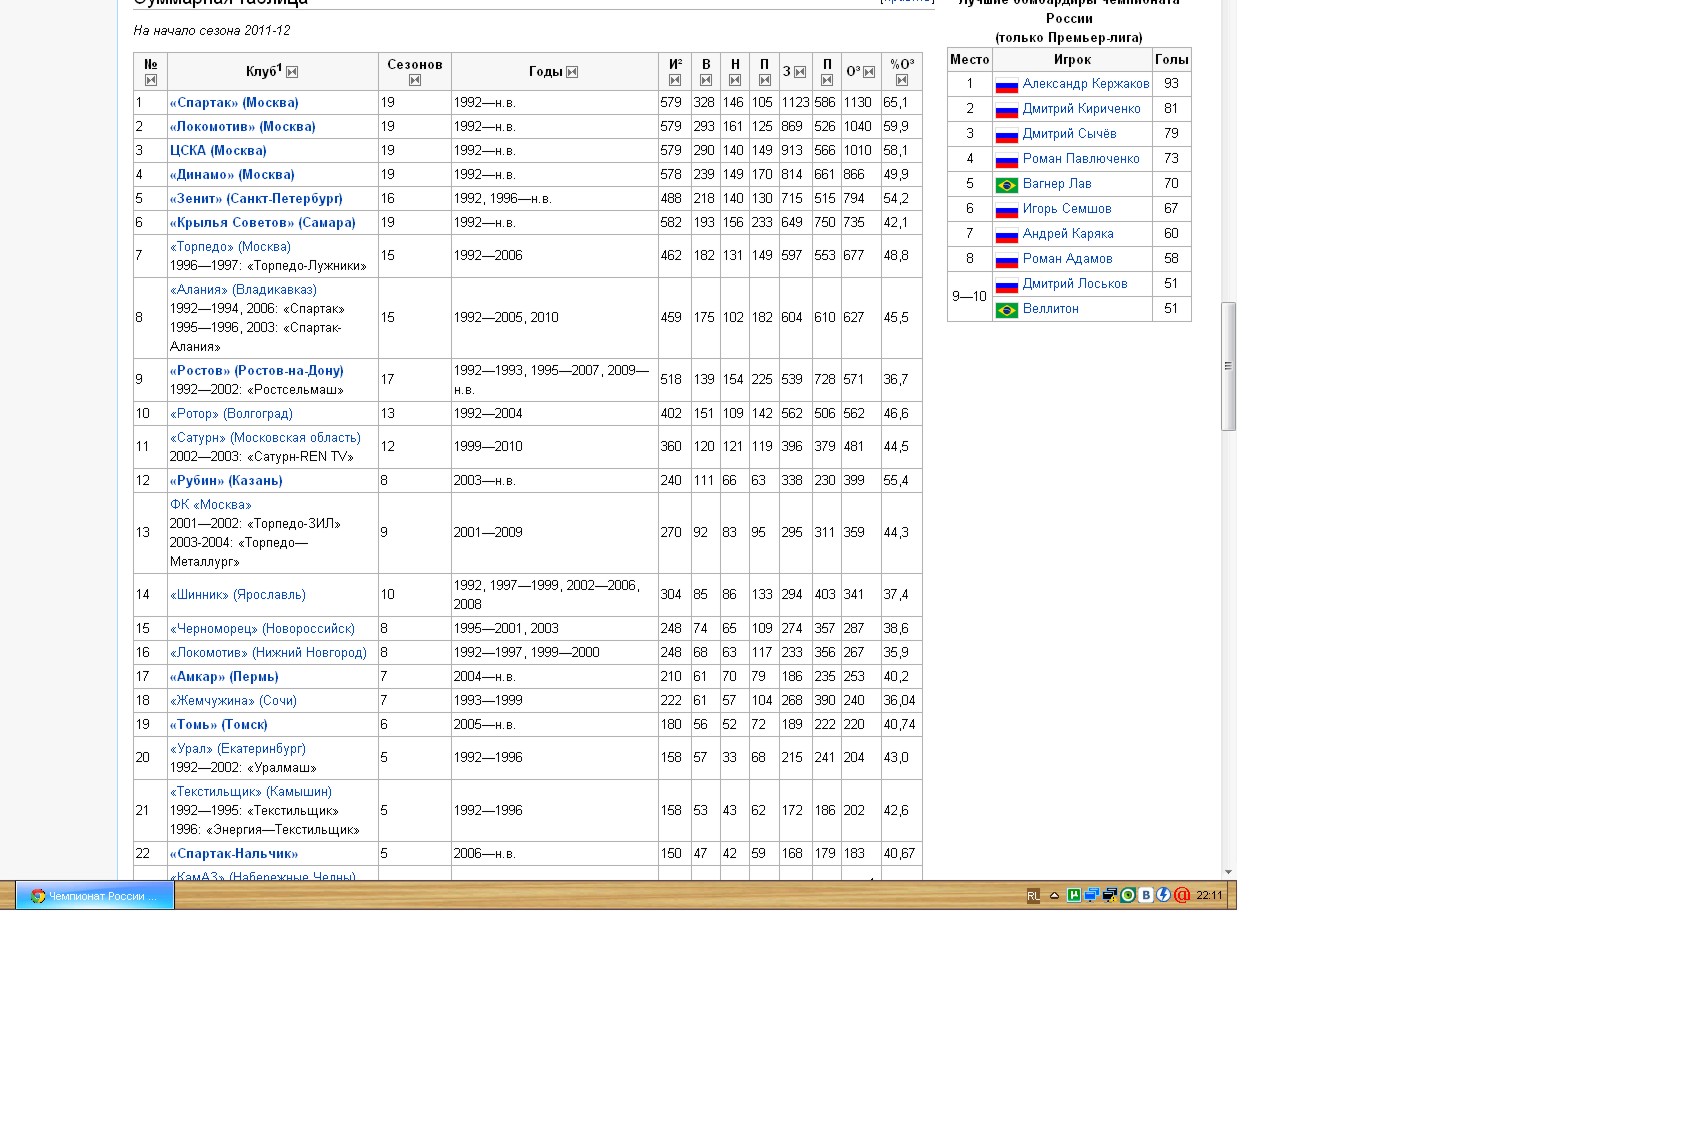
Task: Open the «Спартак» (Москва) club link
Action: coord(234,102)
